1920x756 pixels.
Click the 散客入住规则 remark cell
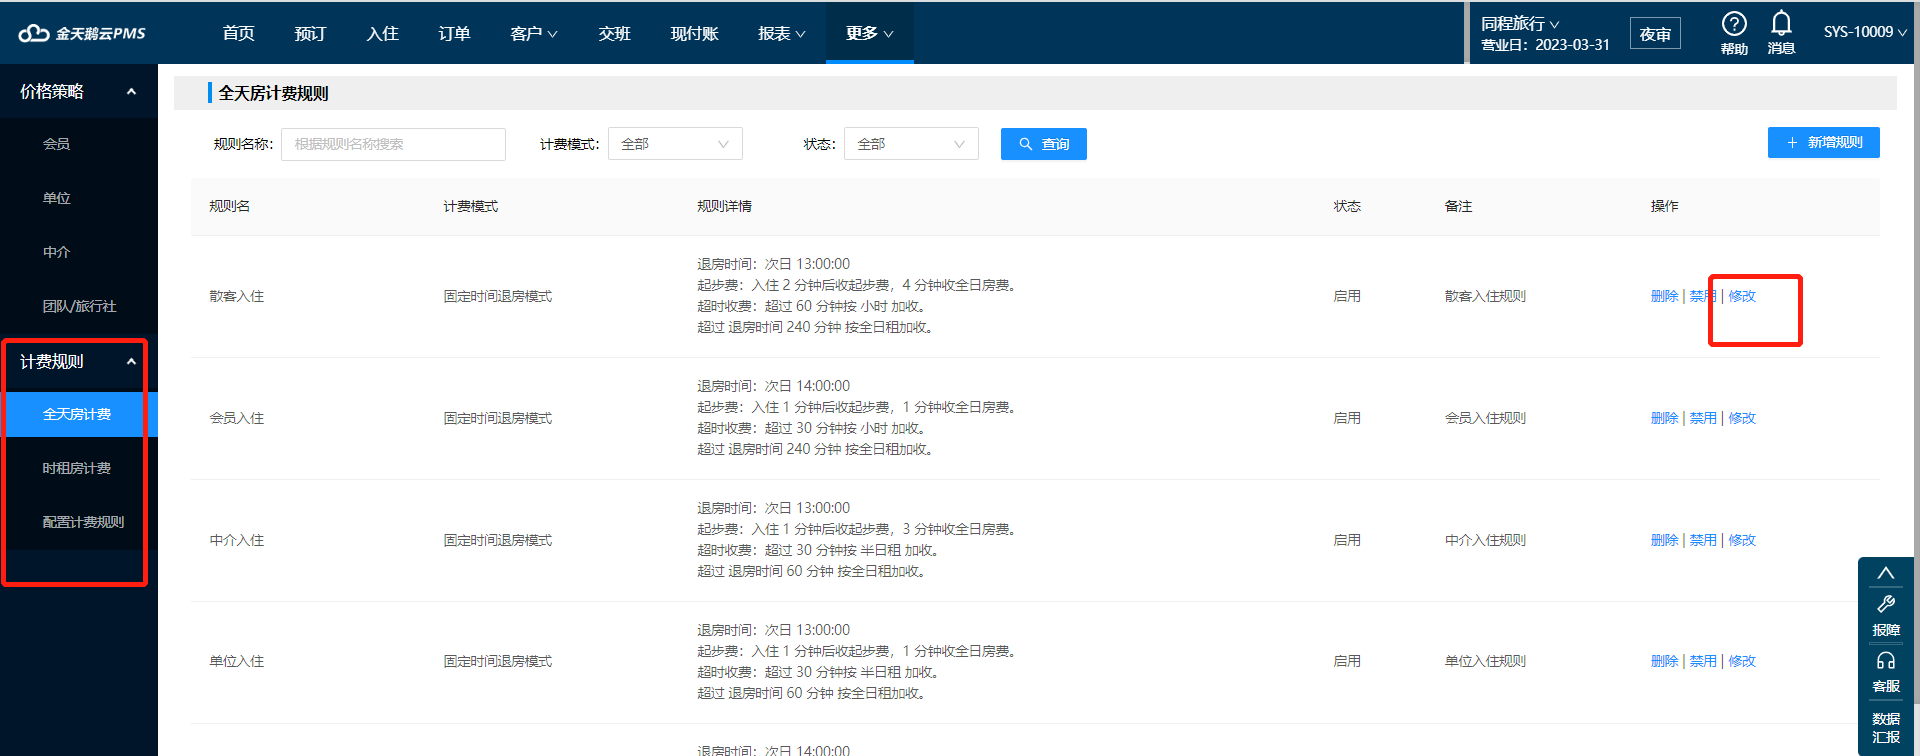click(x=1485, y=296)
